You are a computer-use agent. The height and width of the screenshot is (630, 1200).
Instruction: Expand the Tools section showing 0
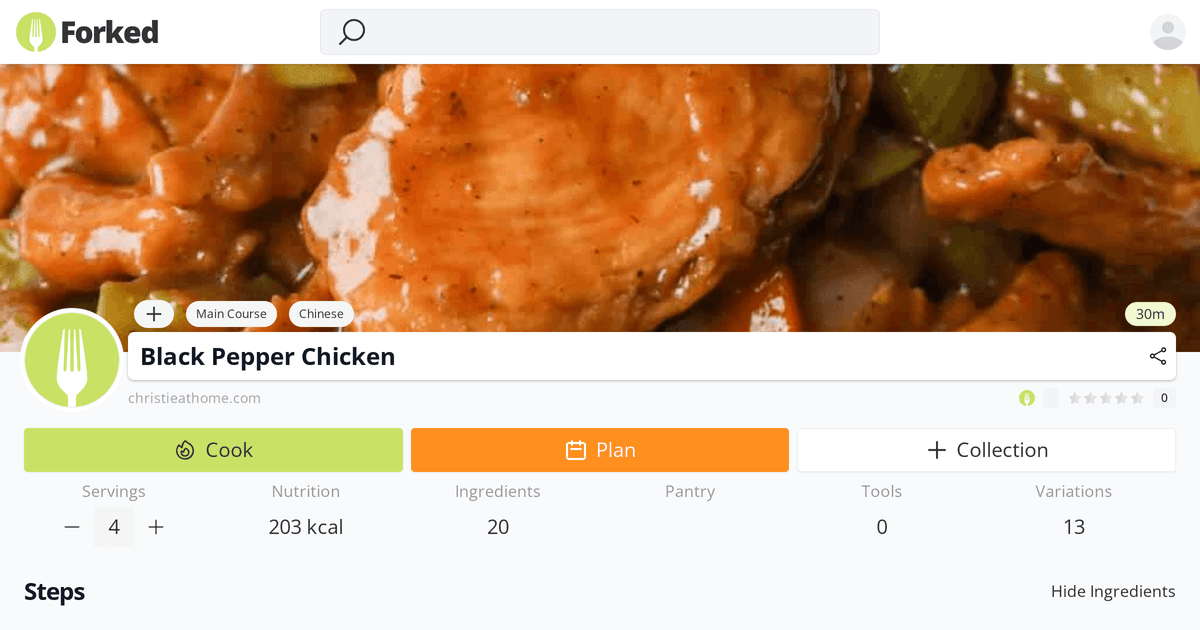point(881,510)
